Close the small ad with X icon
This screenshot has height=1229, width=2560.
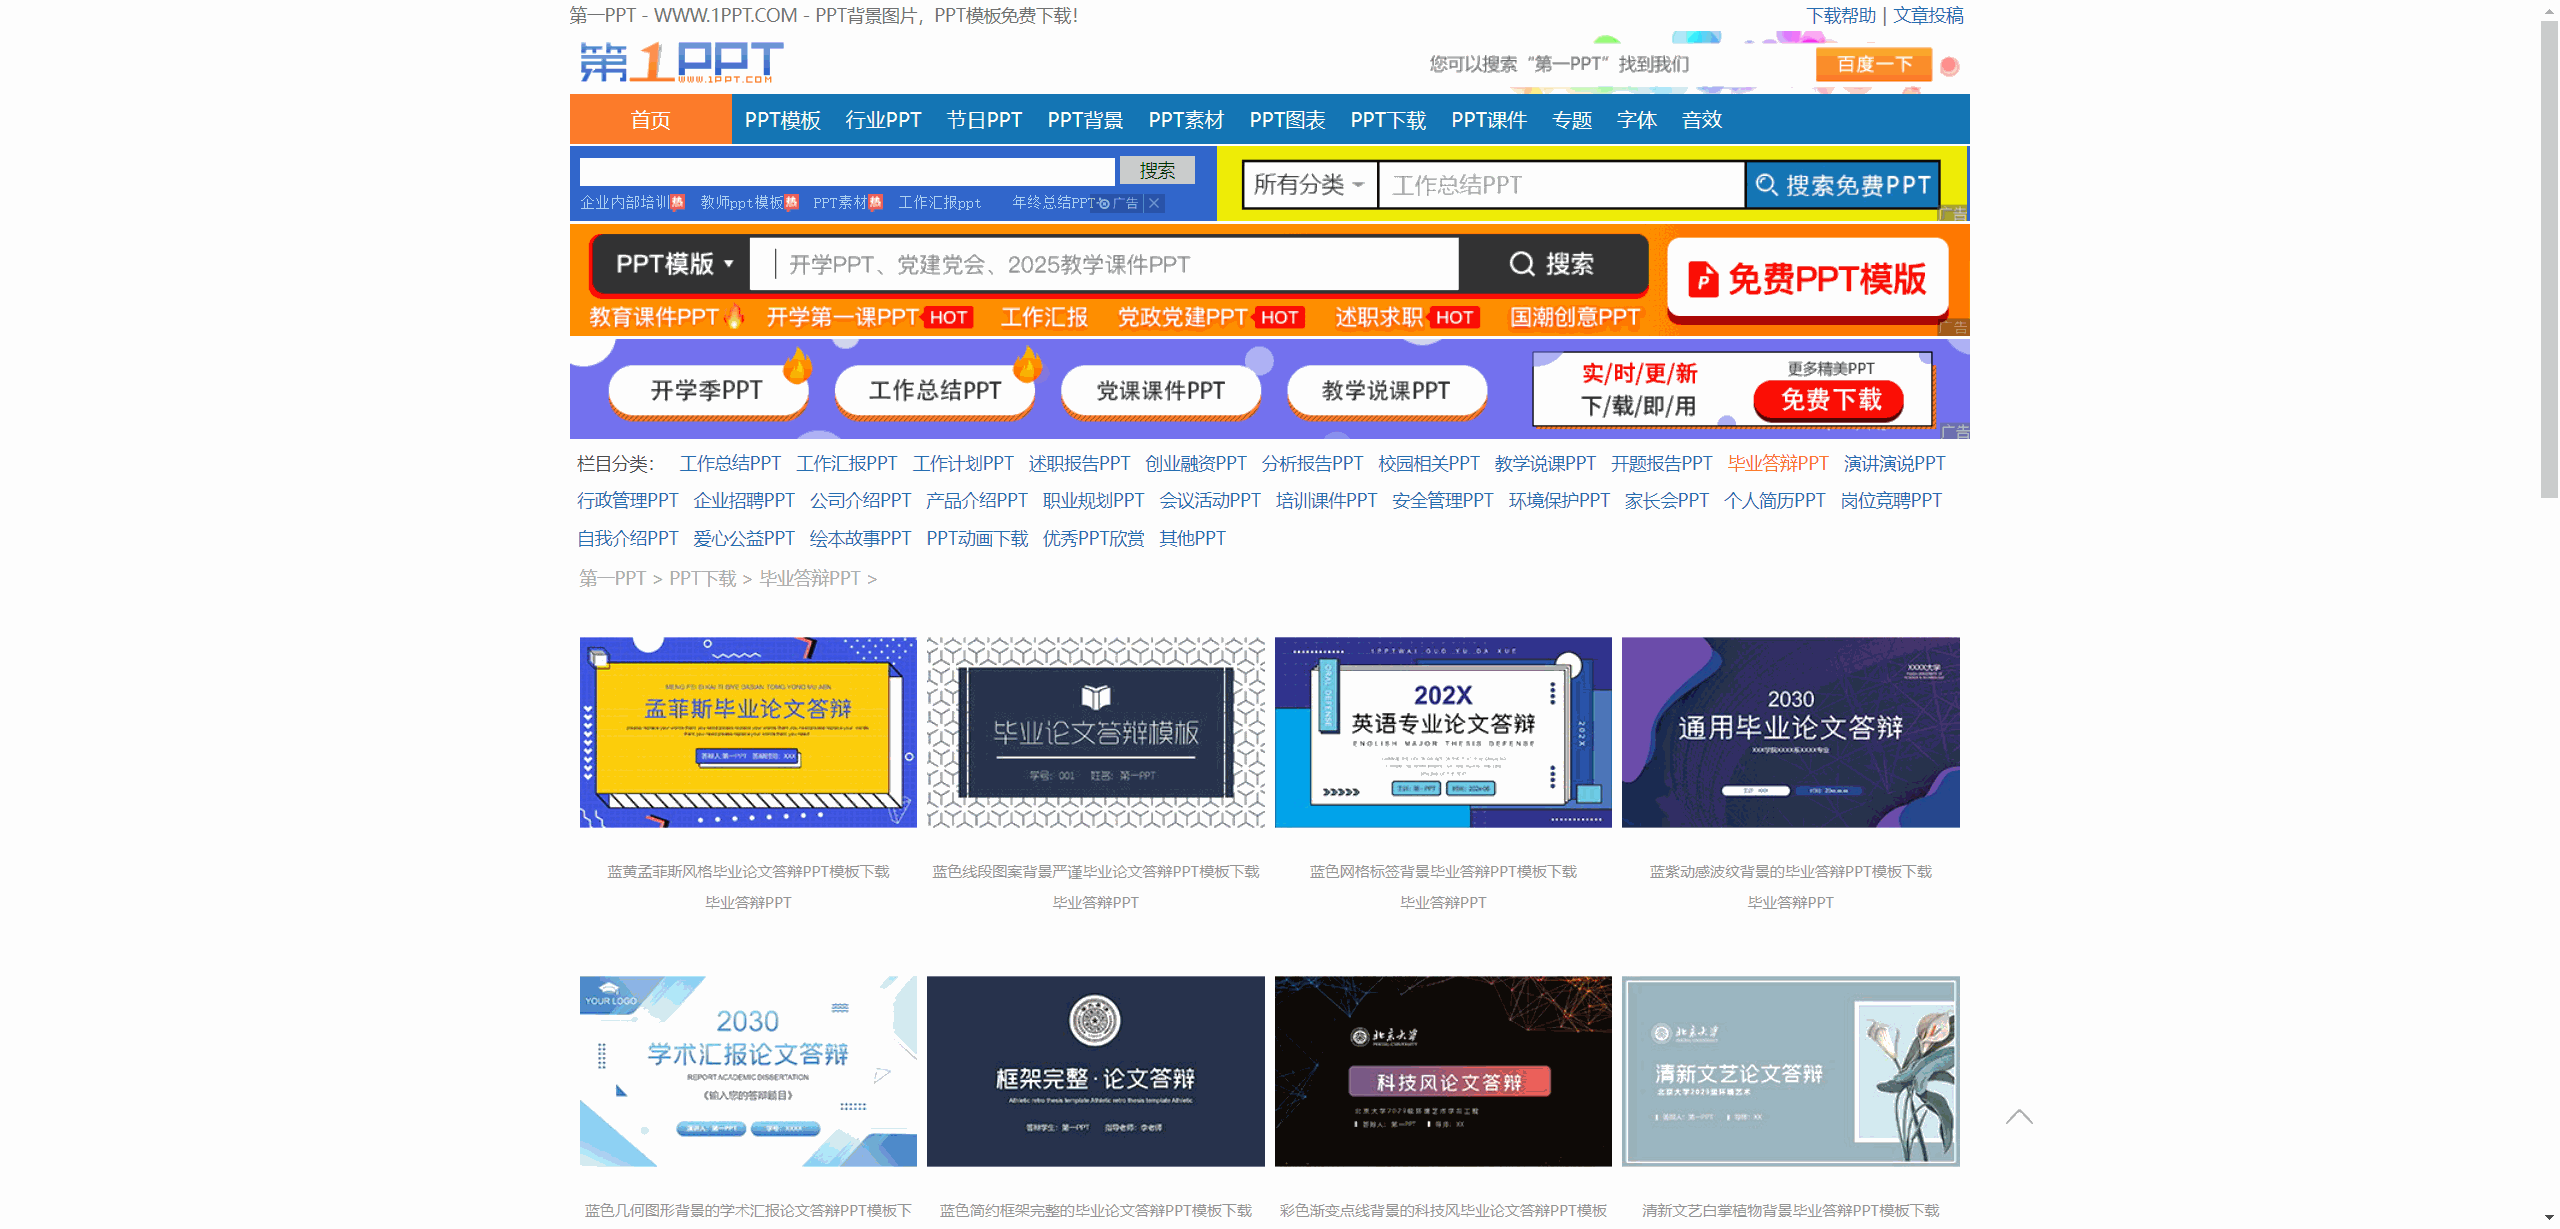pos(1154,203)
